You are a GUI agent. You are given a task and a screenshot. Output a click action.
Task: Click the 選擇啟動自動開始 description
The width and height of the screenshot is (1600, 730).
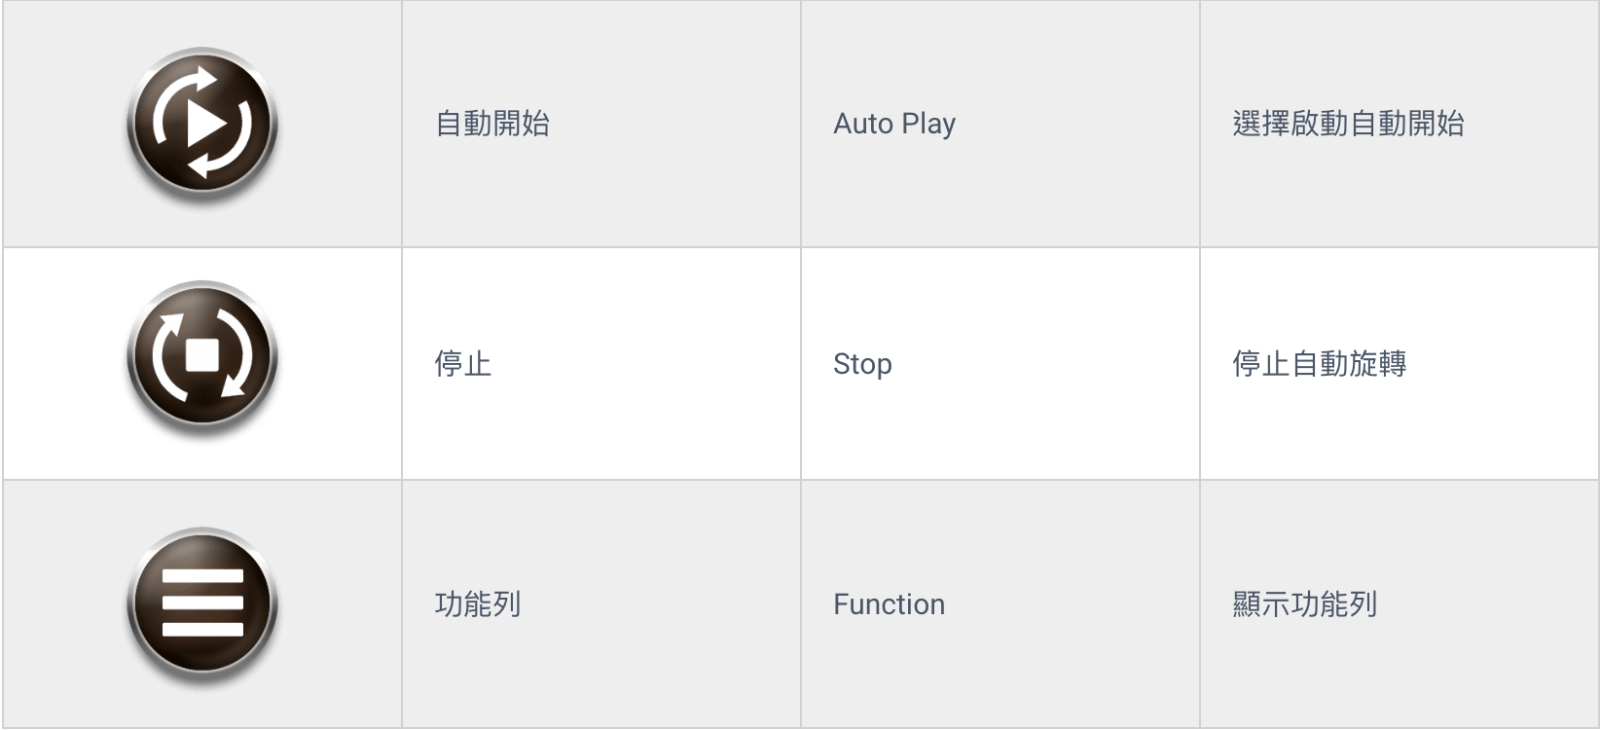click(x=1348, y=124)
